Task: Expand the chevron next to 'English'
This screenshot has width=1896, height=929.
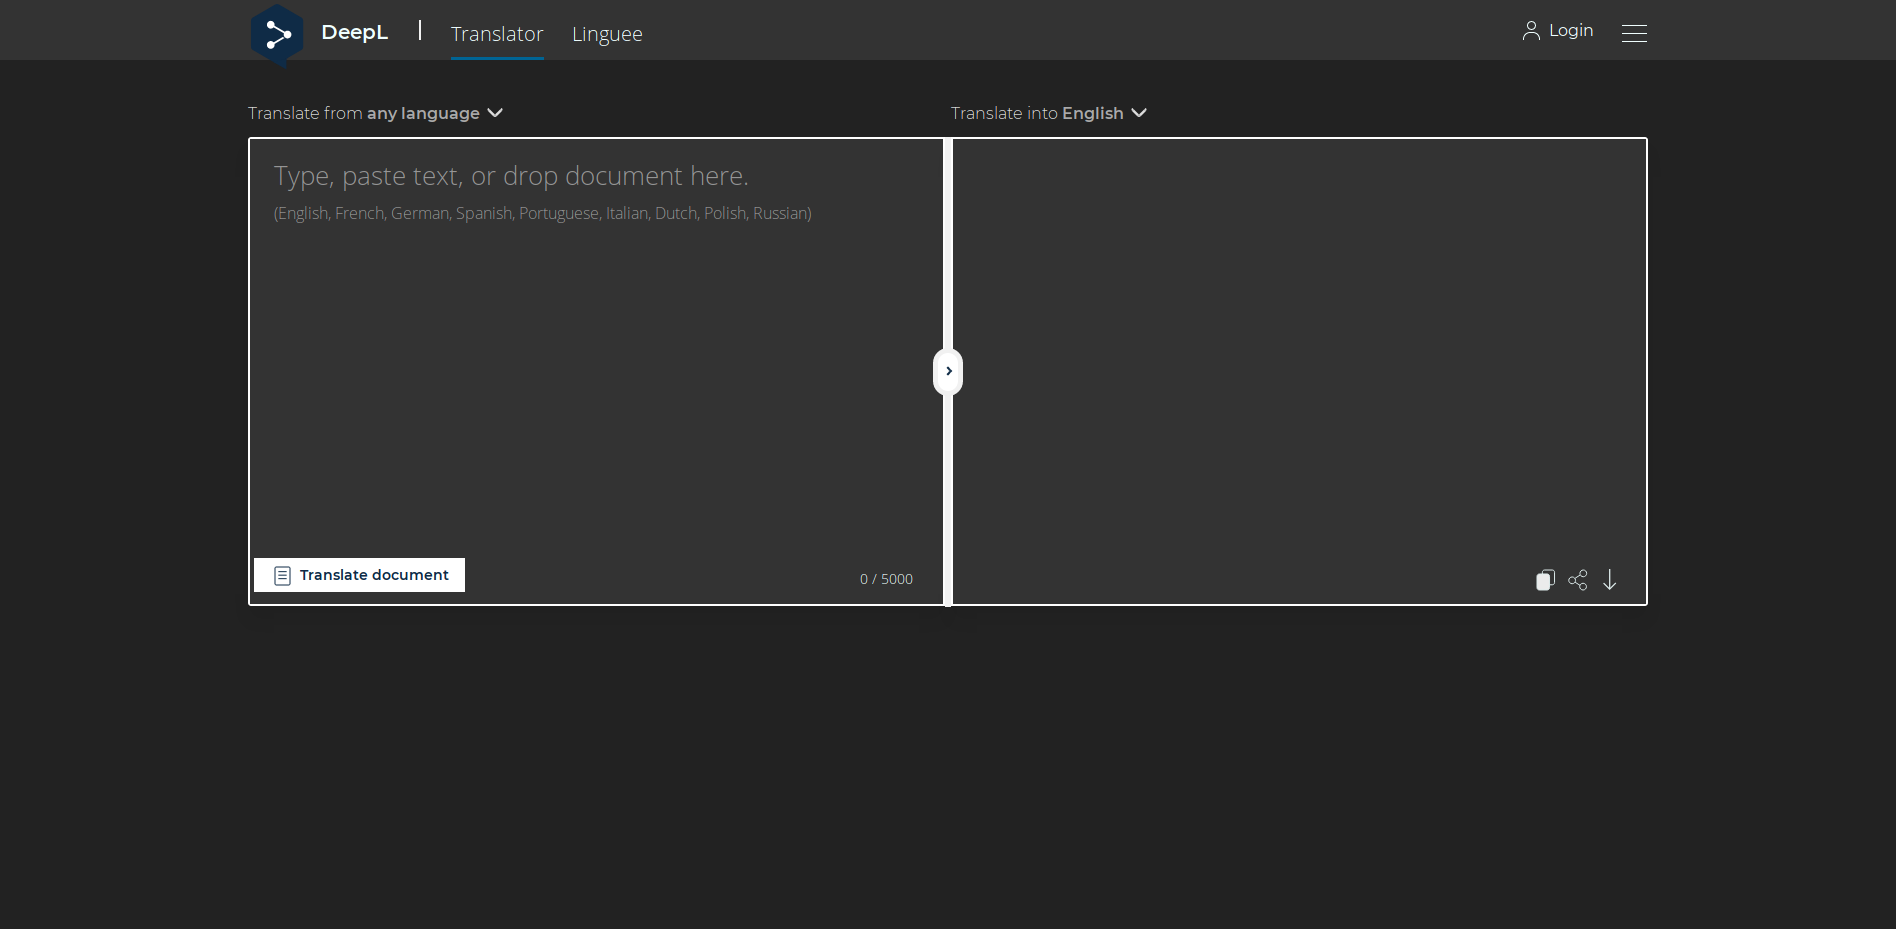Action: click(1140, 113)
